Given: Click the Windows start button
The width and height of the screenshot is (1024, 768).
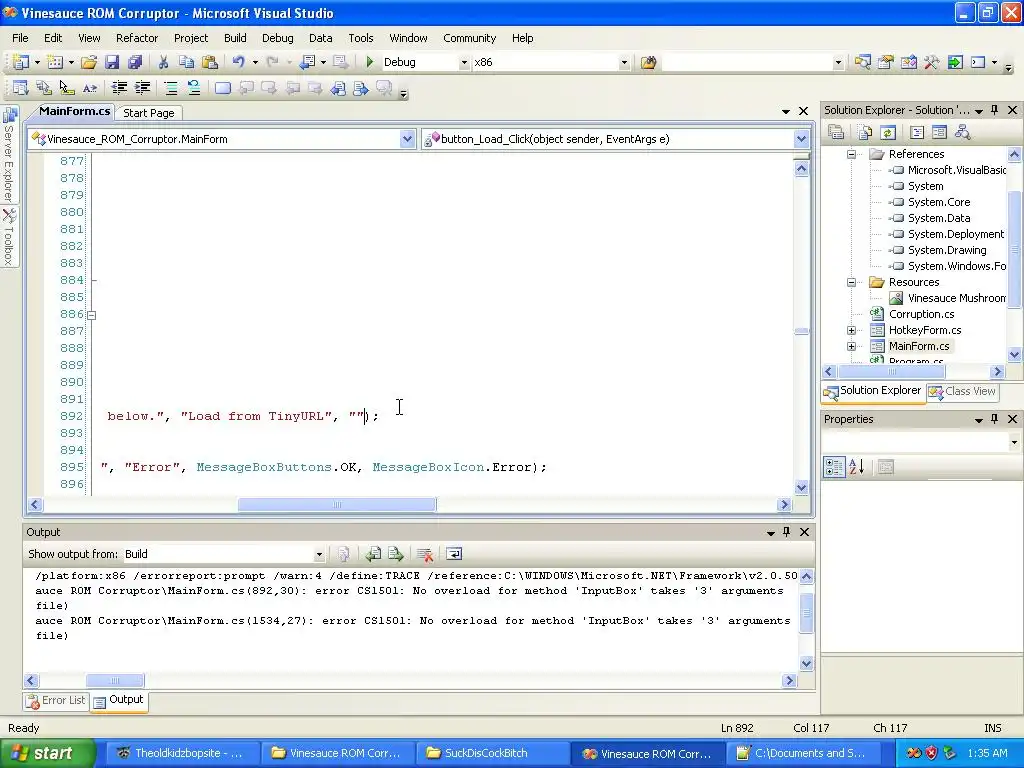Looking at the screenshot, I should click(48, 753).
